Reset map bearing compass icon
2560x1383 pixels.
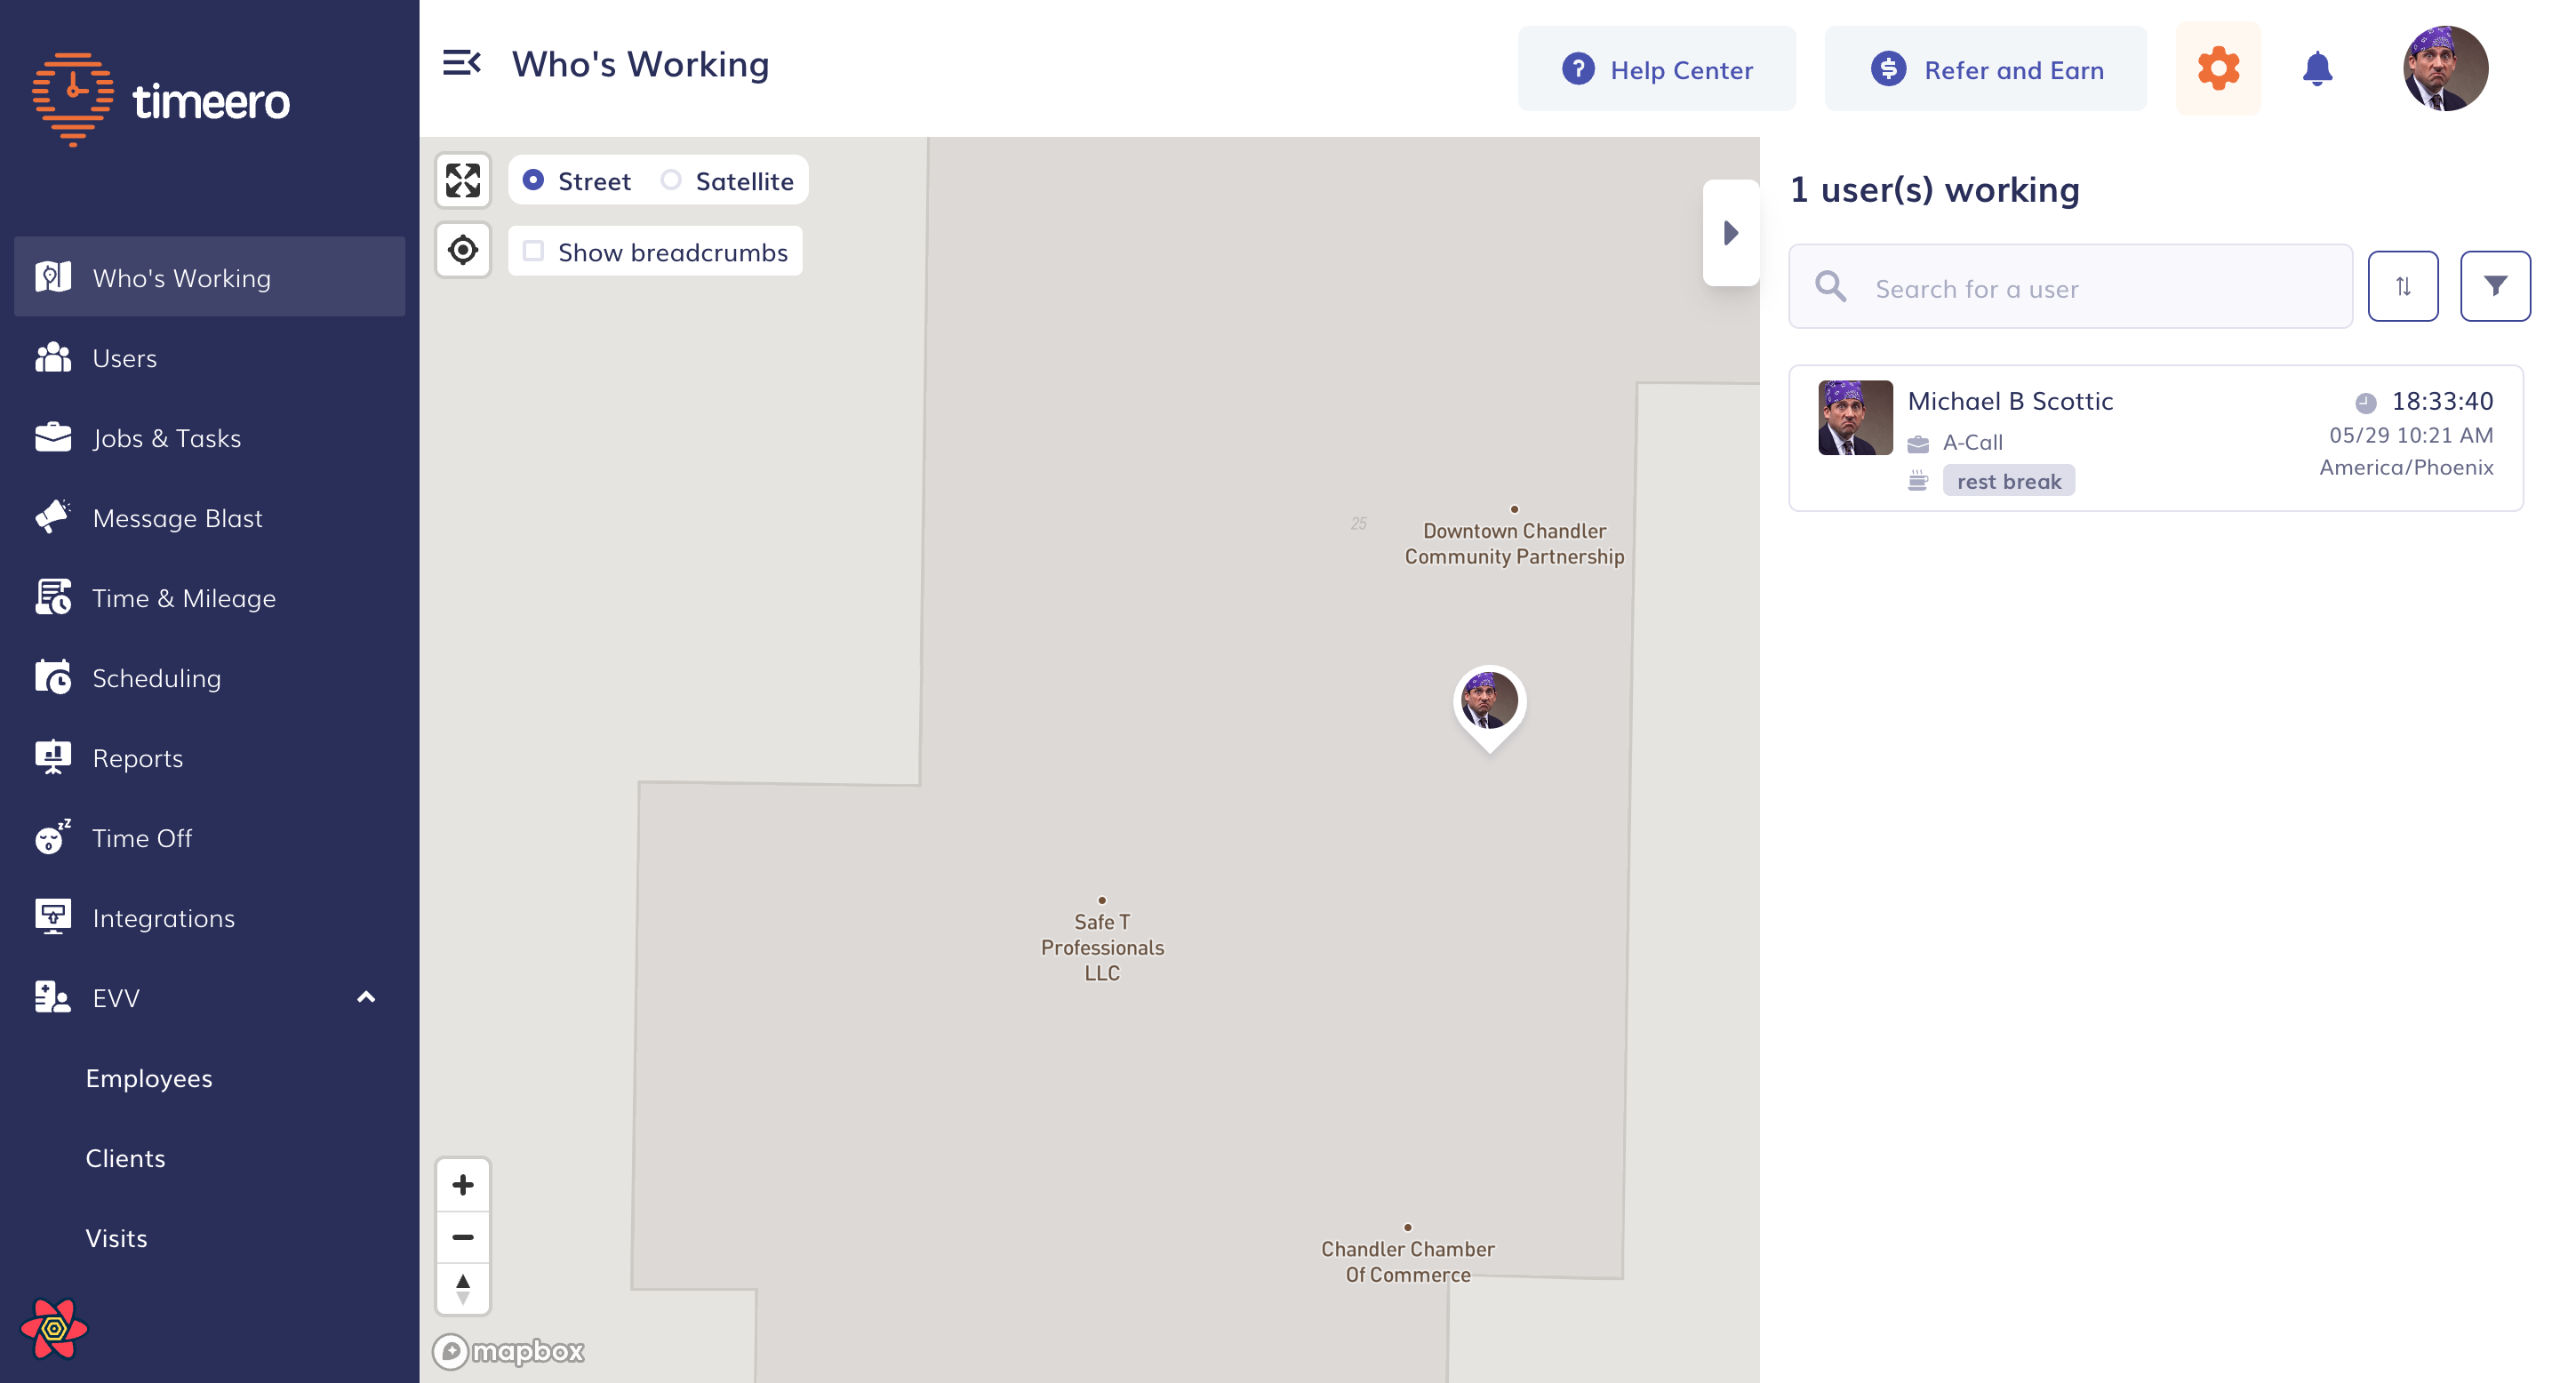coord(462,1288)
